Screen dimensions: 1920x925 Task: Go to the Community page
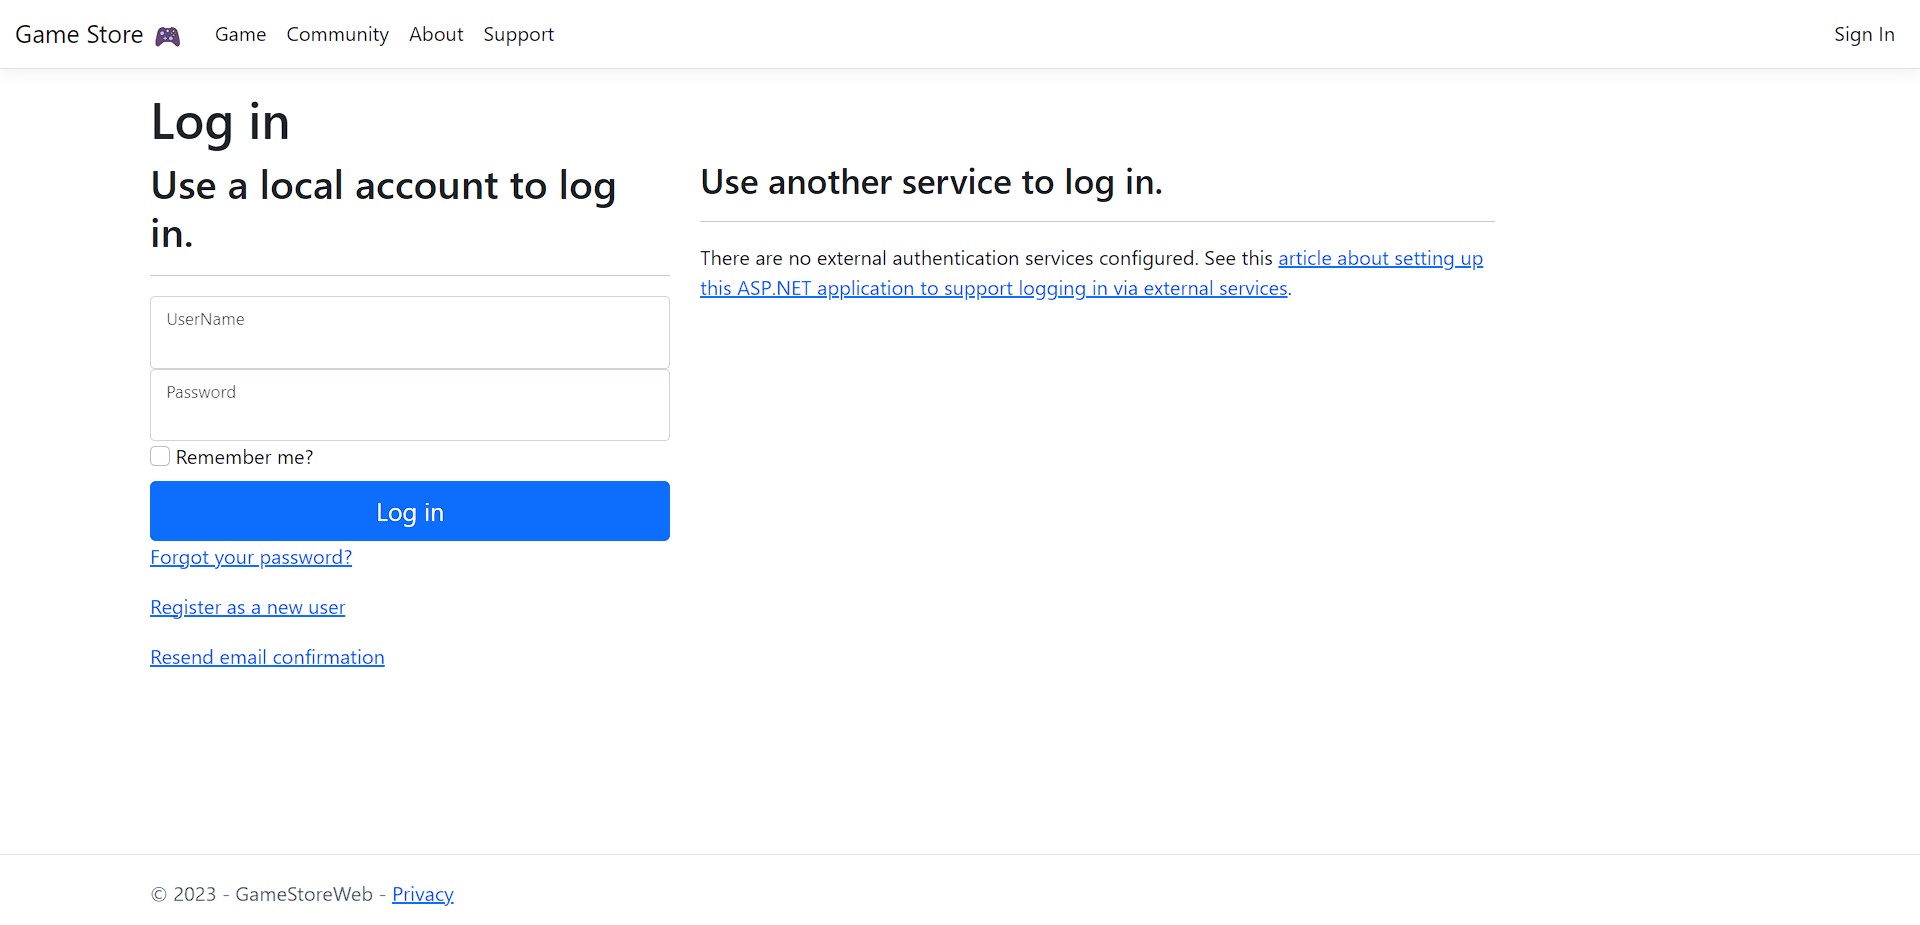(x=337, y=34)
